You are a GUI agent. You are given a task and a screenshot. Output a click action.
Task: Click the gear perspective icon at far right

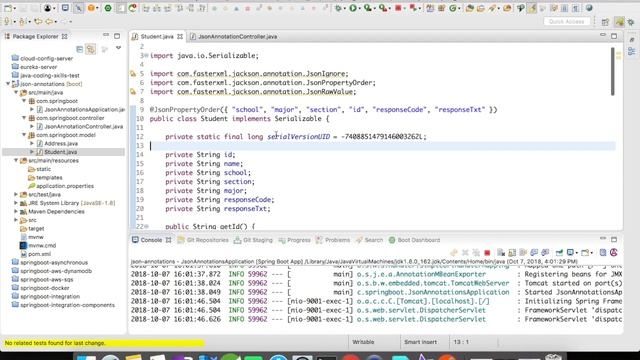tap(631, 22)
